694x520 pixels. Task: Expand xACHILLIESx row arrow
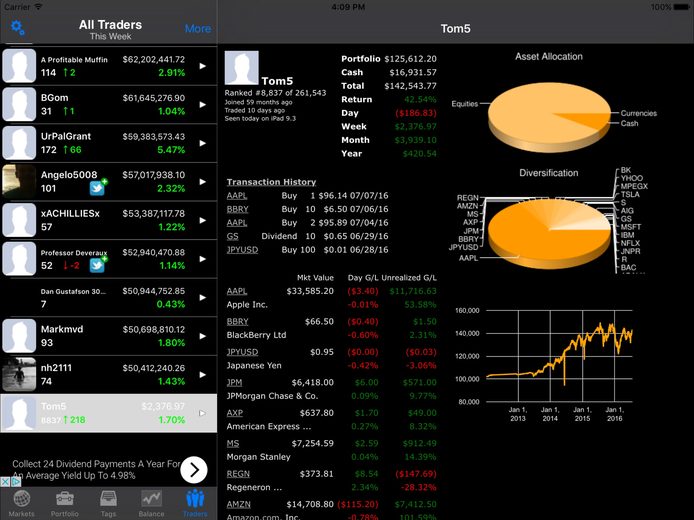tap(202, 220)
